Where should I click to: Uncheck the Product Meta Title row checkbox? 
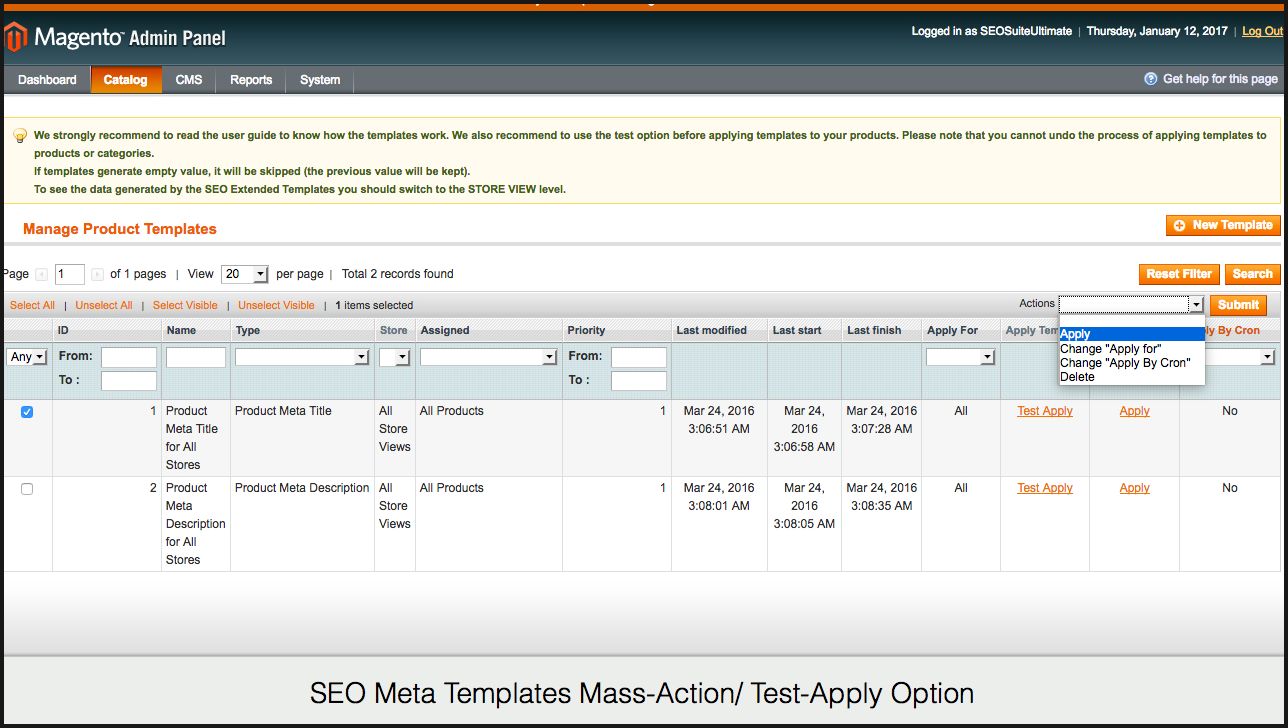pyautogui.click(x=27, y=412)
